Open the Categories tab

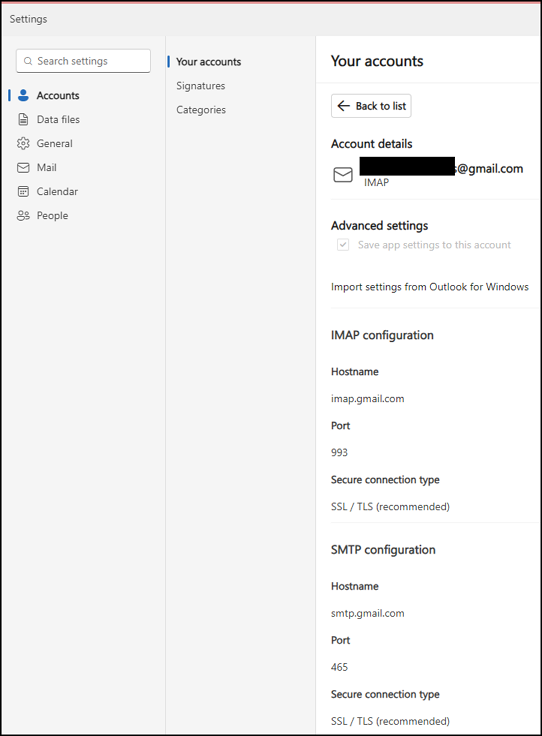[201, 109]
